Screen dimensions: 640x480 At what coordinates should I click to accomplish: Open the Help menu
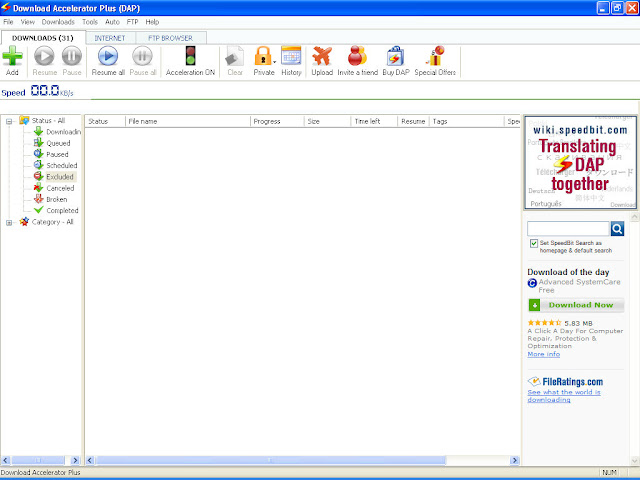coord(152,22)
